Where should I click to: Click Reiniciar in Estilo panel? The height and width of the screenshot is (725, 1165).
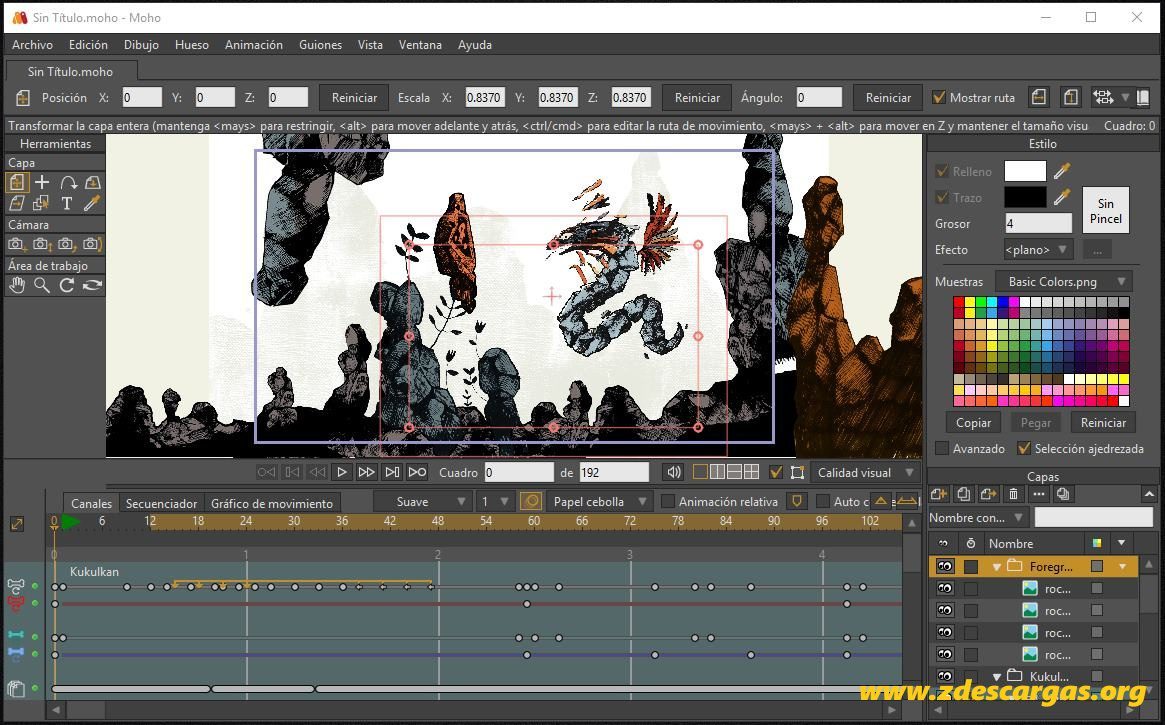tap(1103, 423)
